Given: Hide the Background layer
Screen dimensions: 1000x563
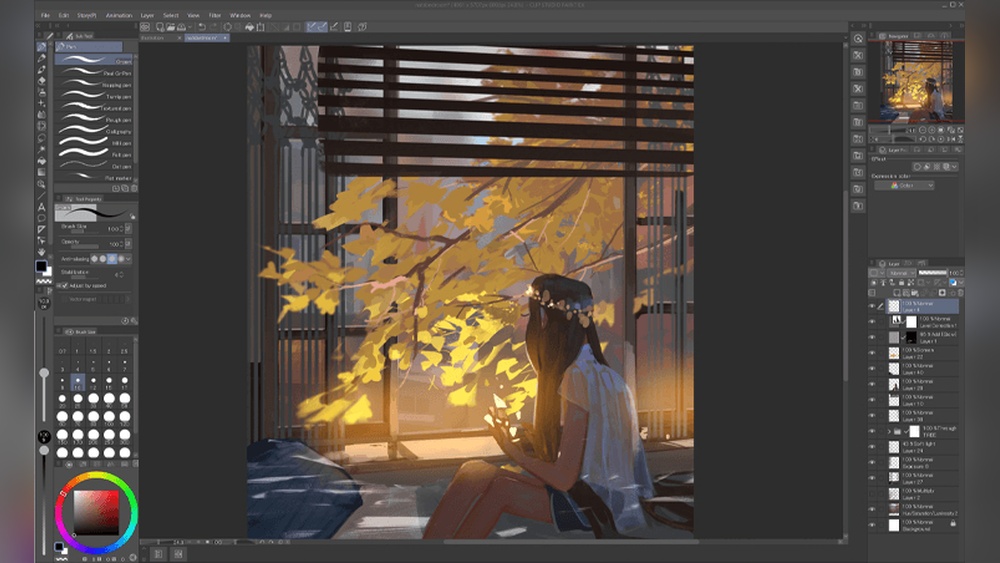Looking at the screenshot, I should tap(872, 525).
